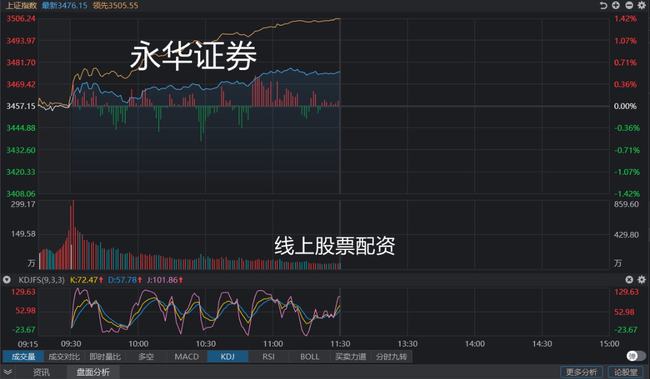
Task: Close the KDJ indicator panel
Action: click(629, 279)
